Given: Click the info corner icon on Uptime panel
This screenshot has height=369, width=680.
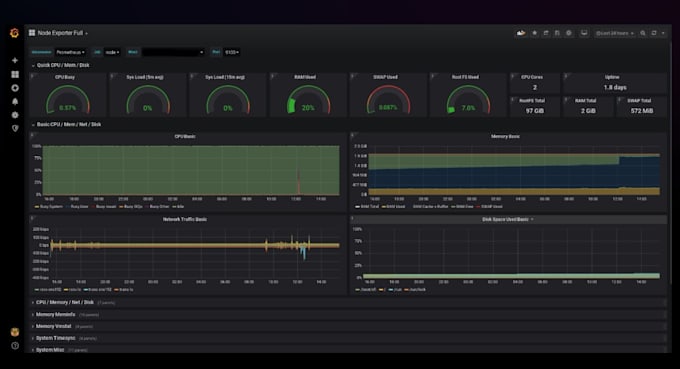Looking at the screenshot, I should click(566, 76).
